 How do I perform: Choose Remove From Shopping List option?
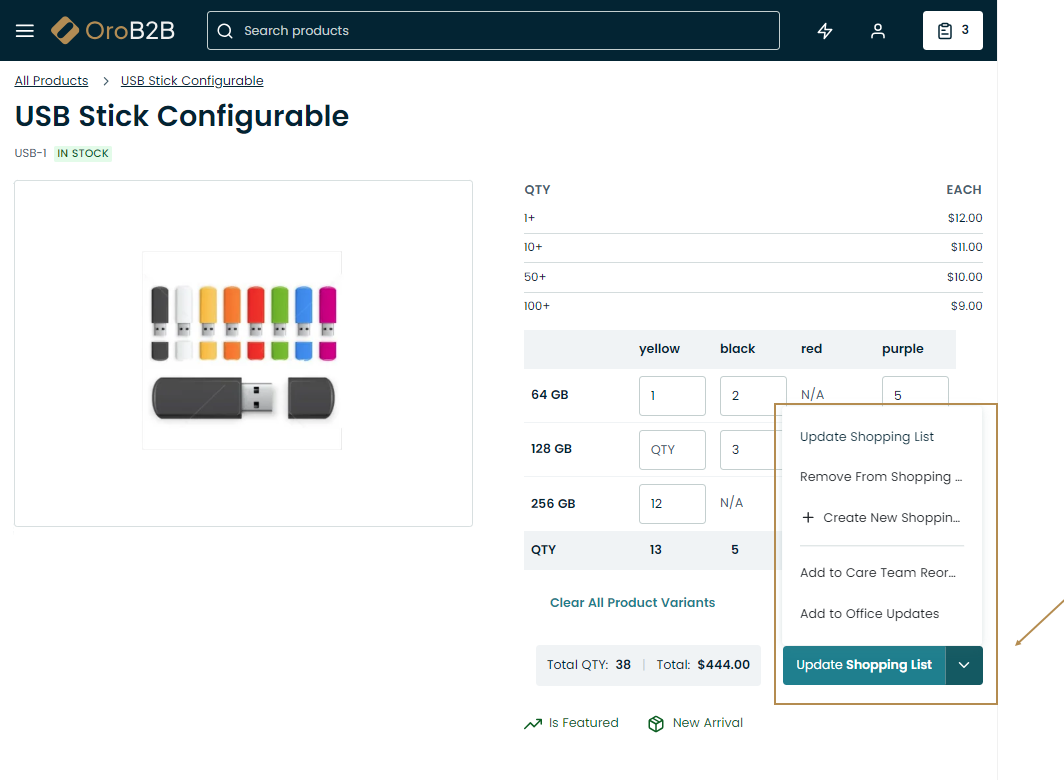[880, 477]
